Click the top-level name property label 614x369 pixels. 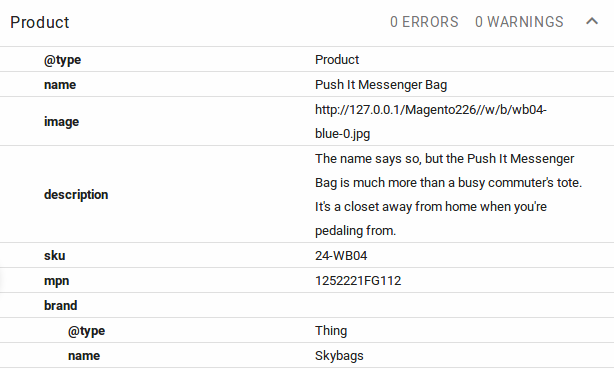click(x=60, y=85)
